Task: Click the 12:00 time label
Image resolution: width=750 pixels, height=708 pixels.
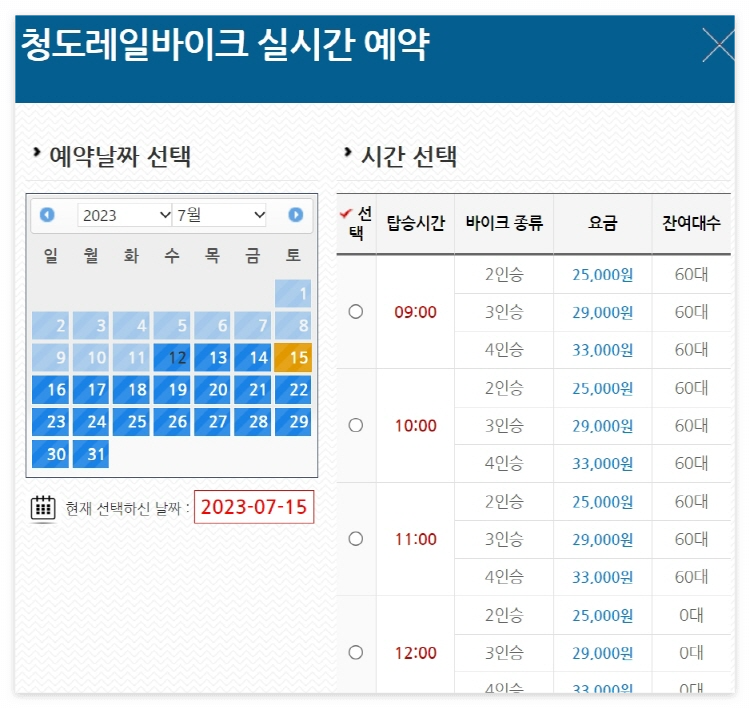Action: (416, 653)
